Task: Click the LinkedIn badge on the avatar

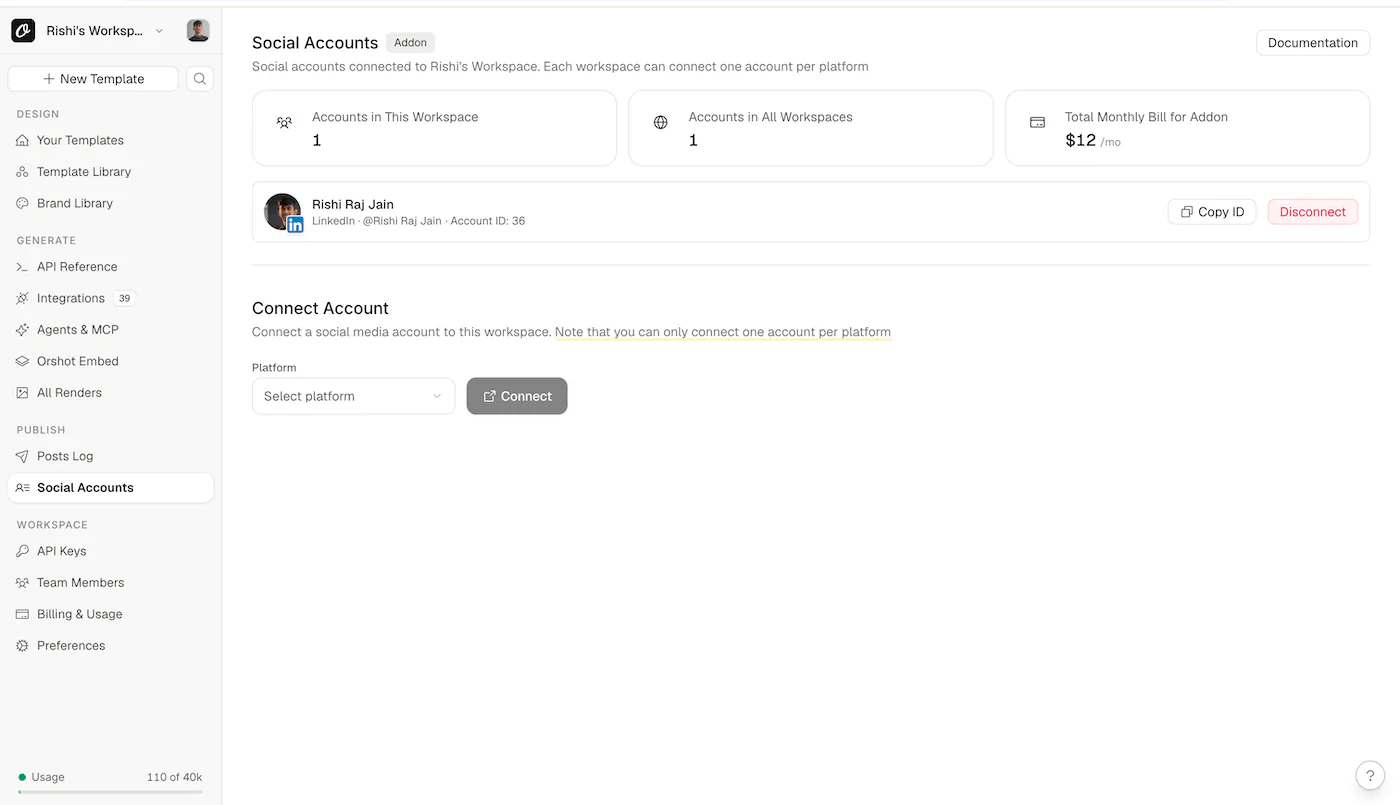Action: 295,225
